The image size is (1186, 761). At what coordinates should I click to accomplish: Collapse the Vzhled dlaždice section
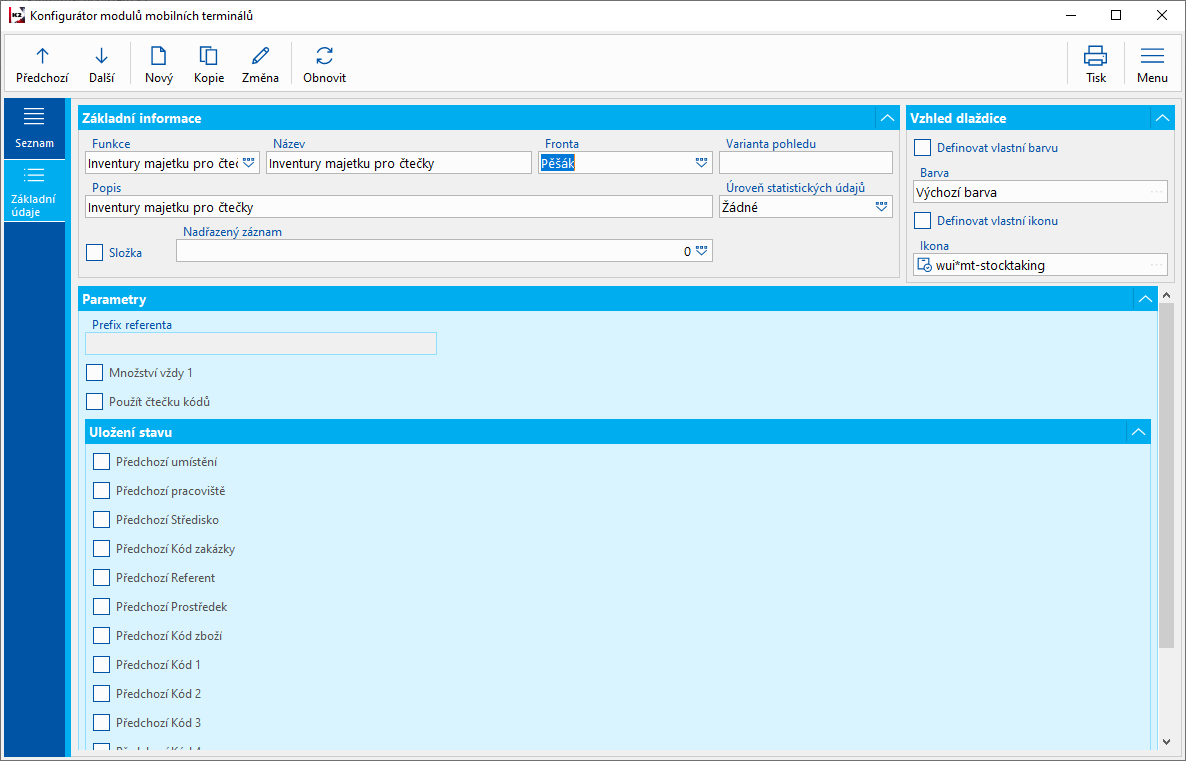coord(1163,118)
